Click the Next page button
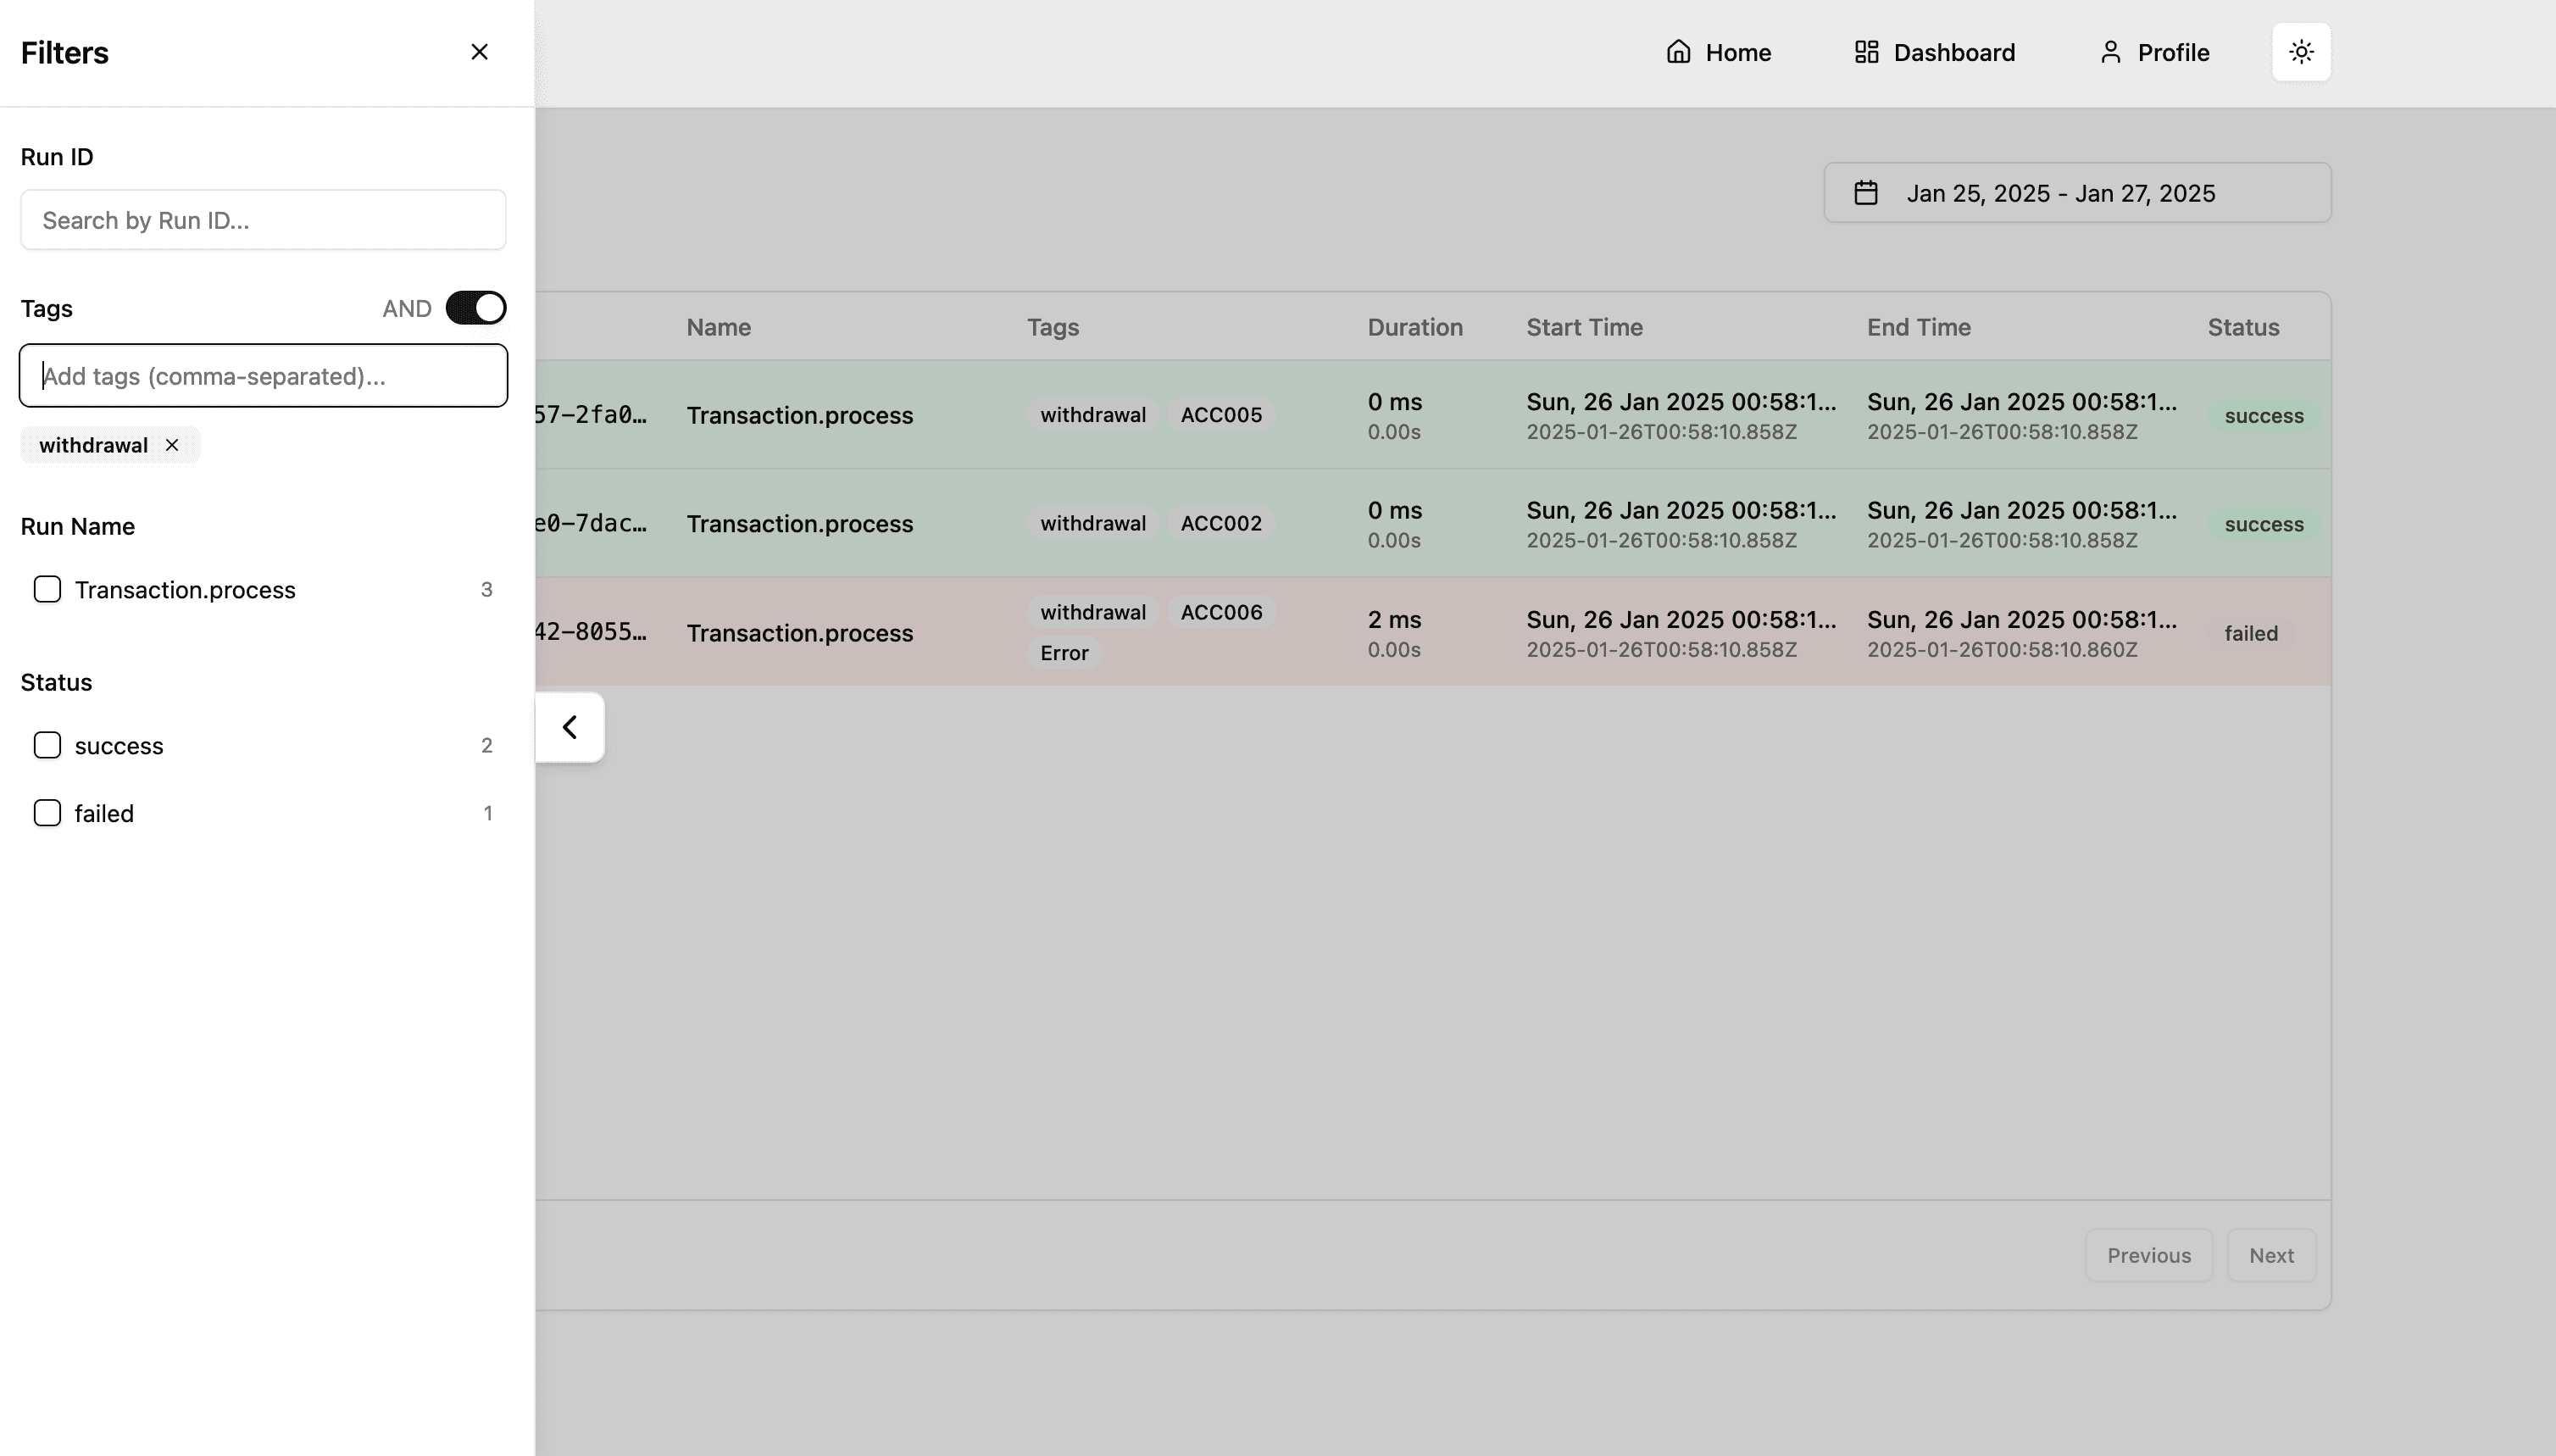2556x1456 pixels. click(x=2271, y=1255)
